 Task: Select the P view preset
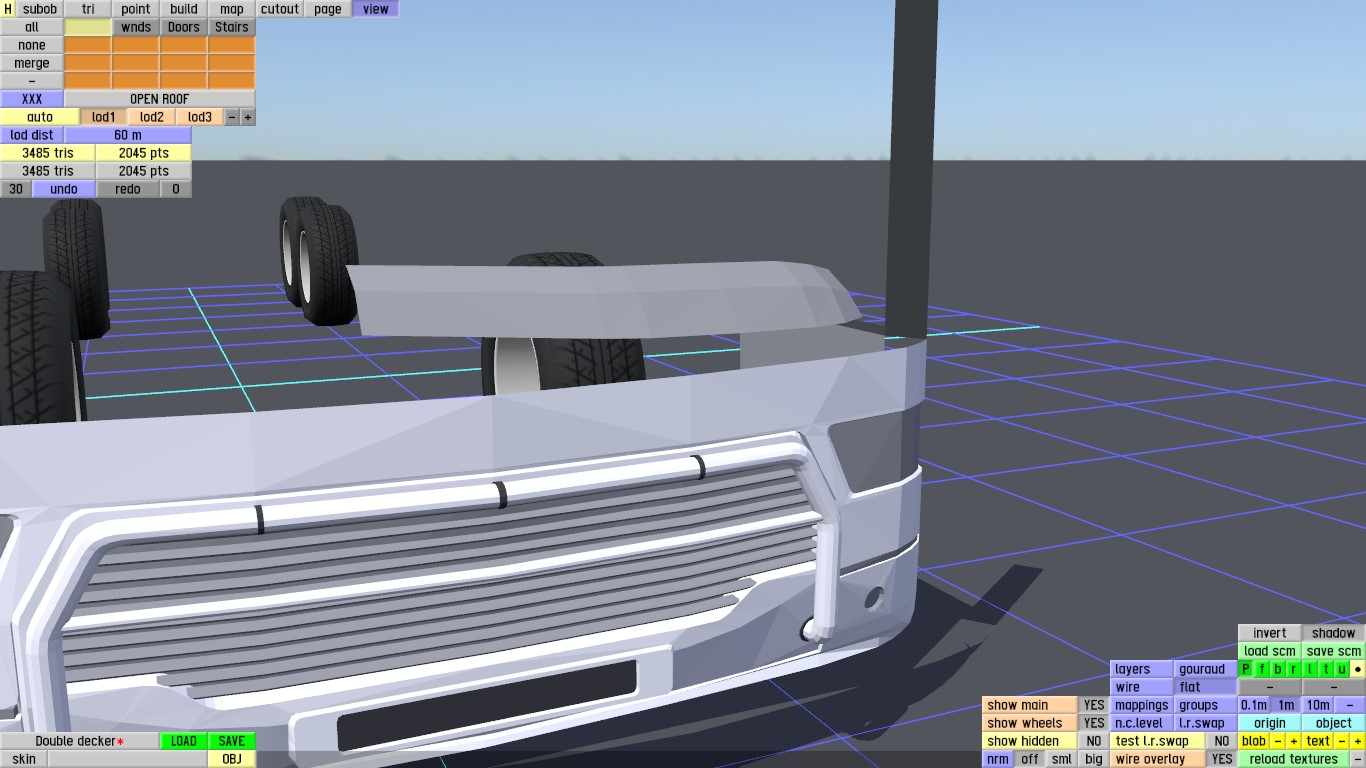pyautogui.click(x=1246, y=669)
